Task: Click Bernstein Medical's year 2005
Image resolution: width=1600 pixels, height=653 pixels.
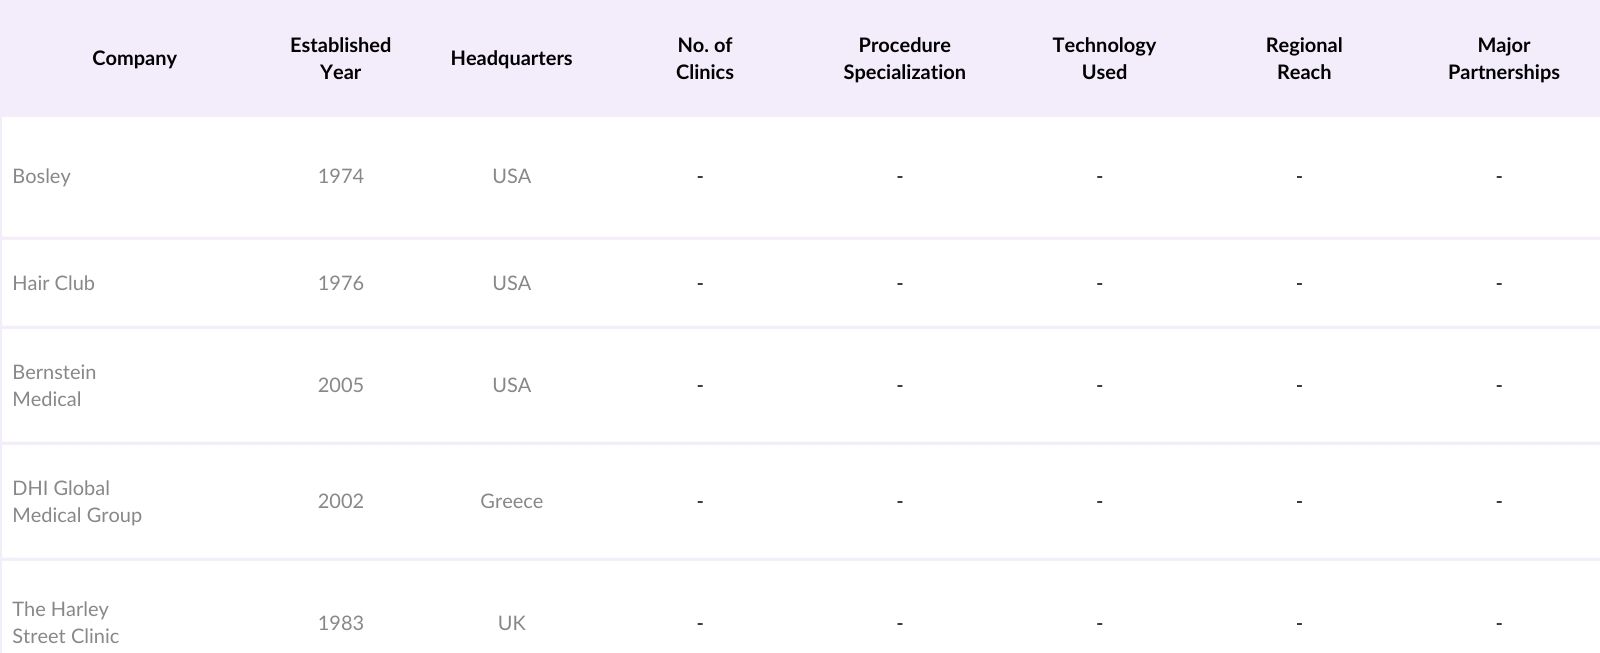Action: coord(340,385)
